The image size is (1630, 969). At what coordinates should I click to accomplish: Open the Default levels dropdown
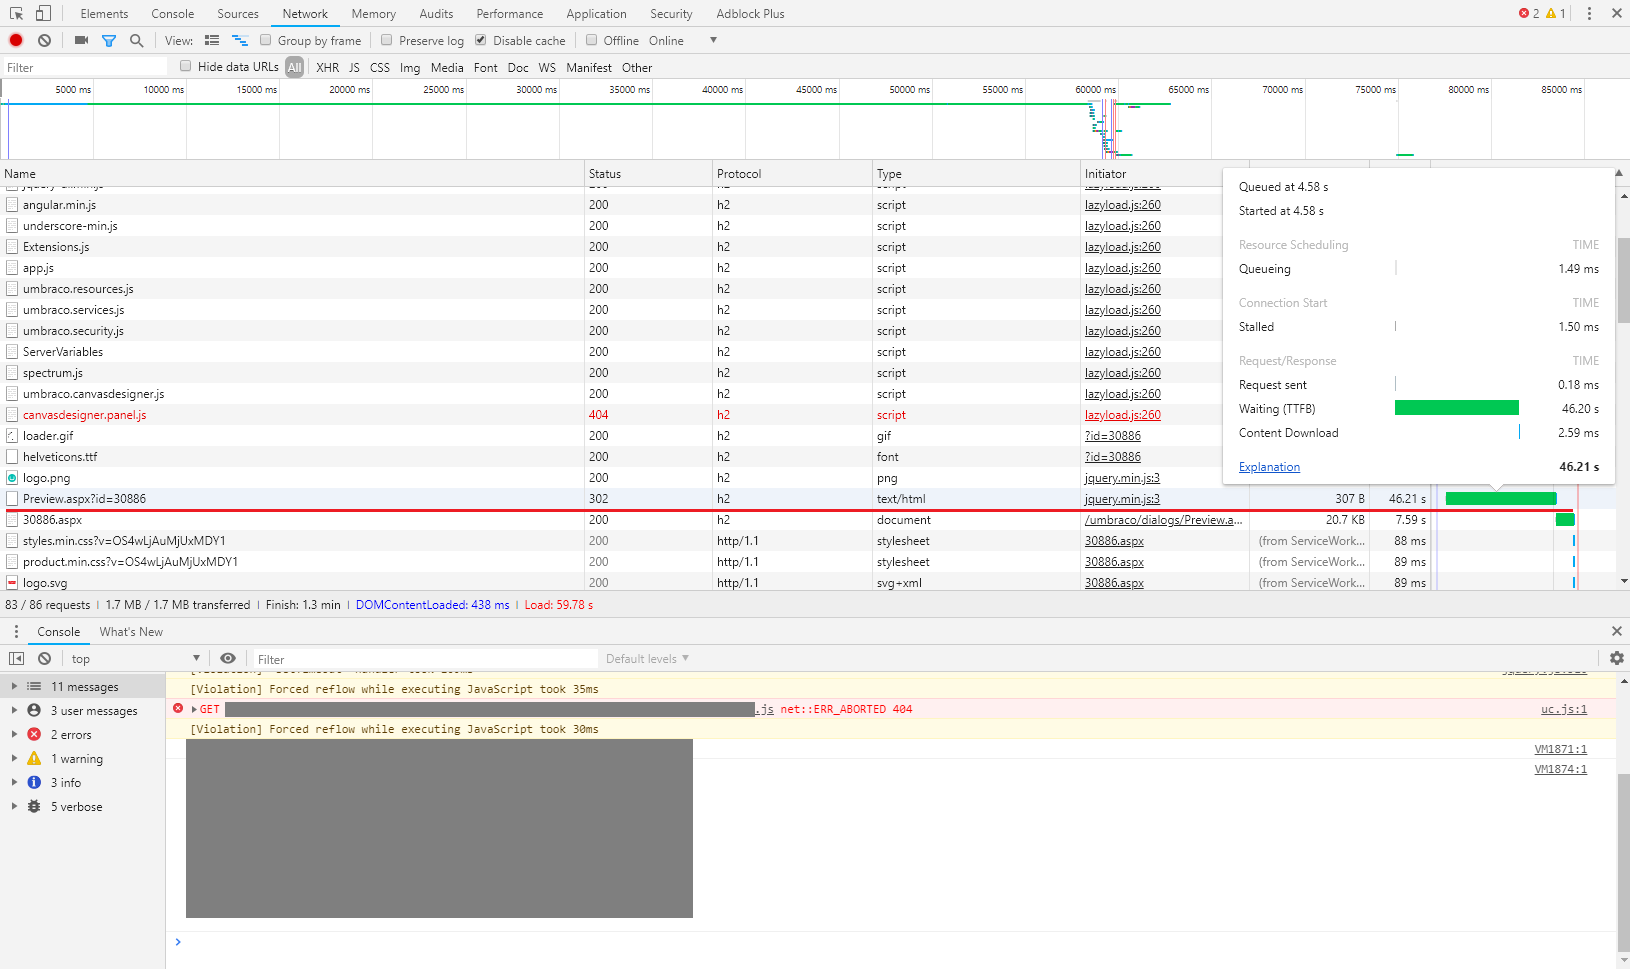coord(646,658)
